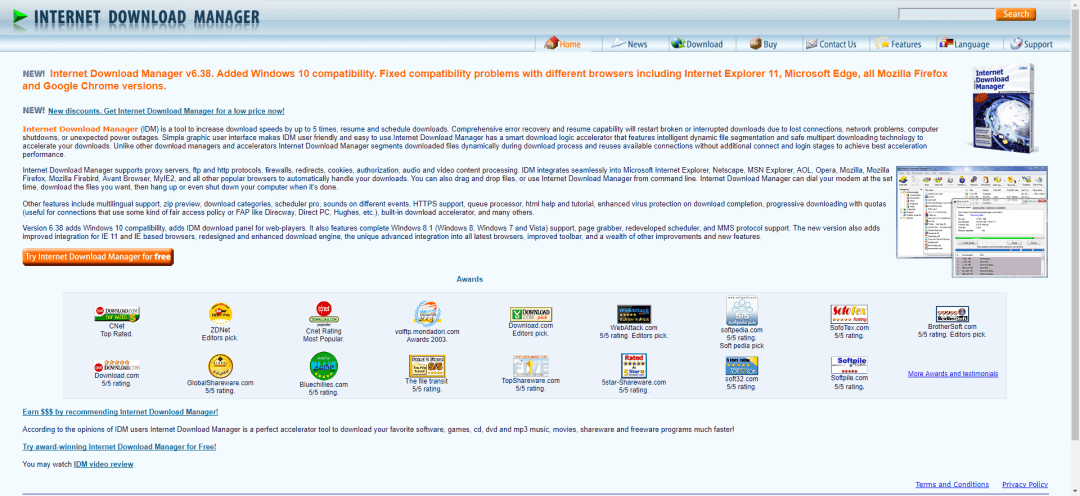The height and width of the screenshot is (496, 1080).
Task: Click into the search text field
Action: point(946,14)
